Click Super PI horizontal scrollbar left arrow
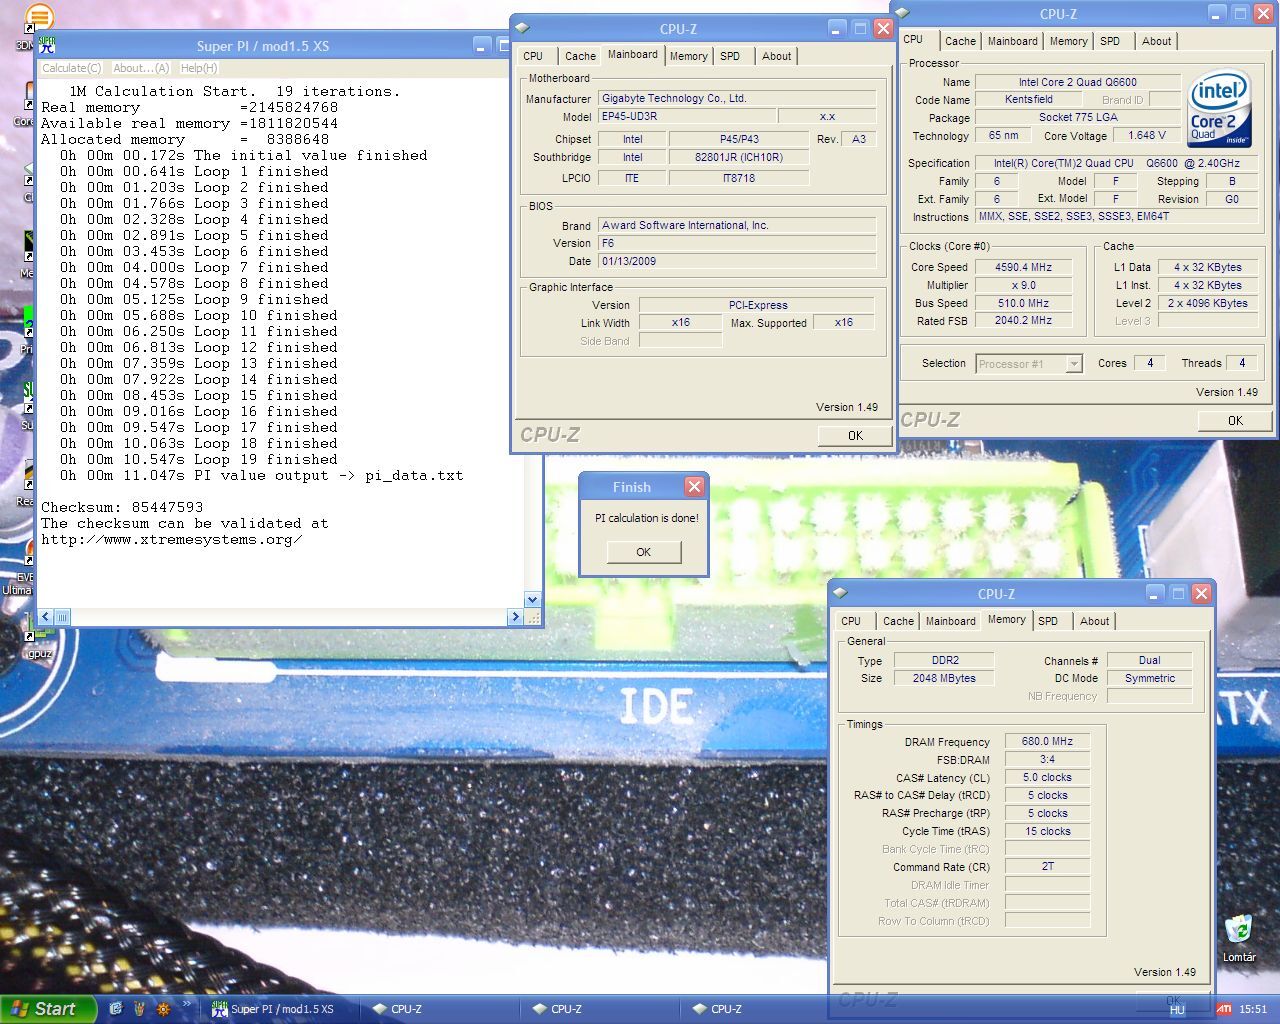 [x=44, y=617]
